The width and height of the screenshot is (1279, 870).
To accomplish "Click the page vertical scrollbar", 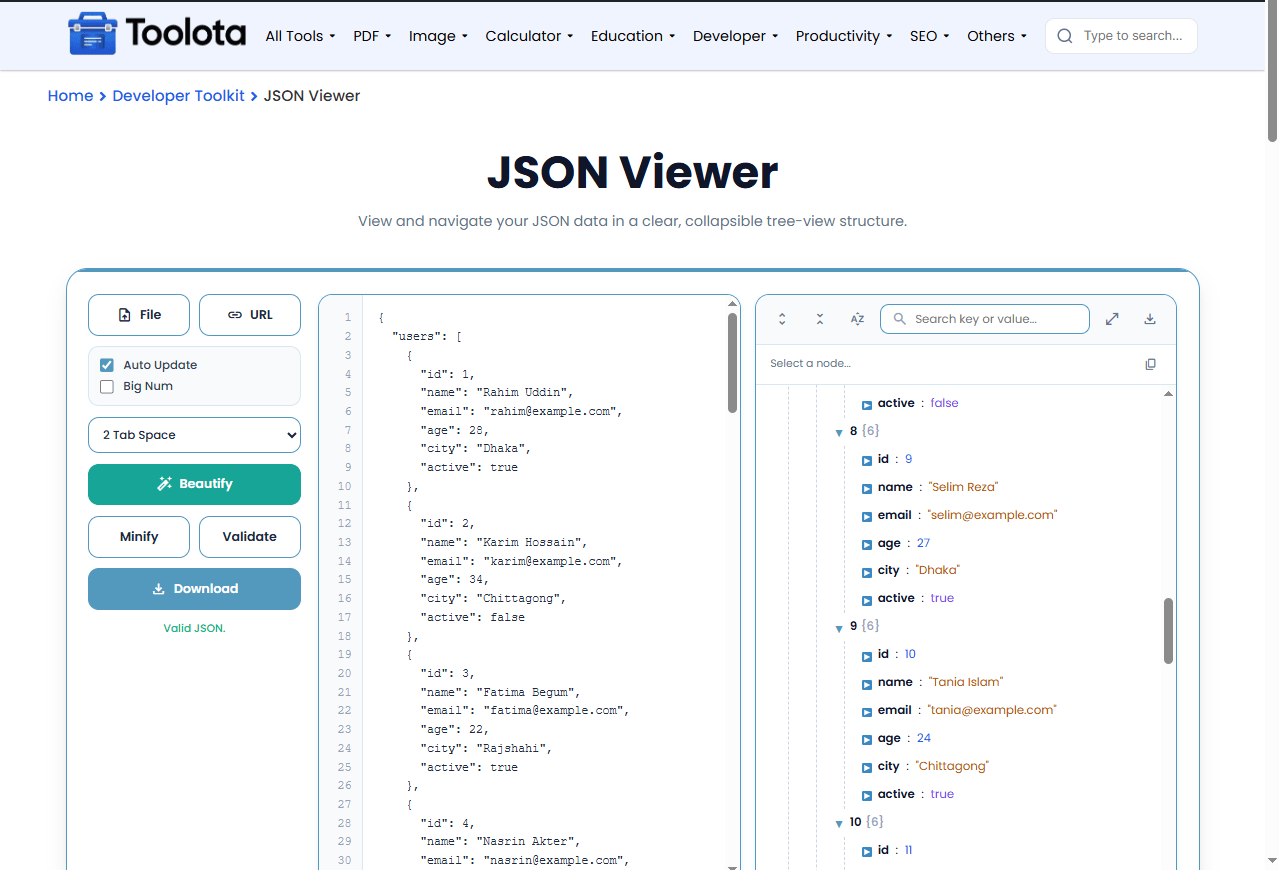I will pos(1272,72).
